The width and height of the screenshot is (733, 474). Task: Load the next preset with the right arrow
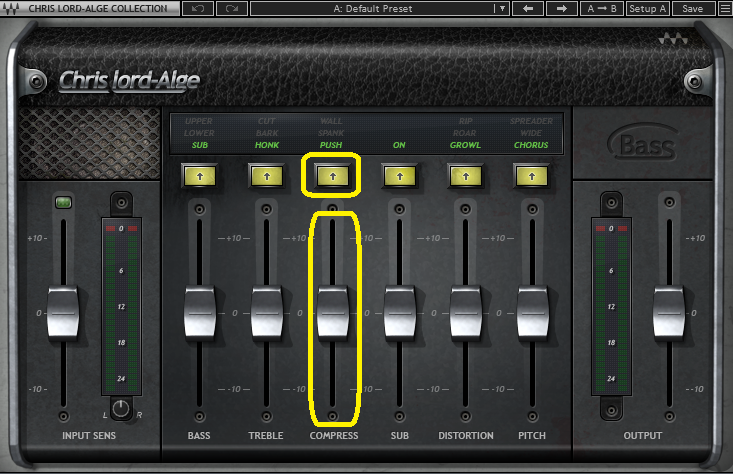(x=561, y=9)
